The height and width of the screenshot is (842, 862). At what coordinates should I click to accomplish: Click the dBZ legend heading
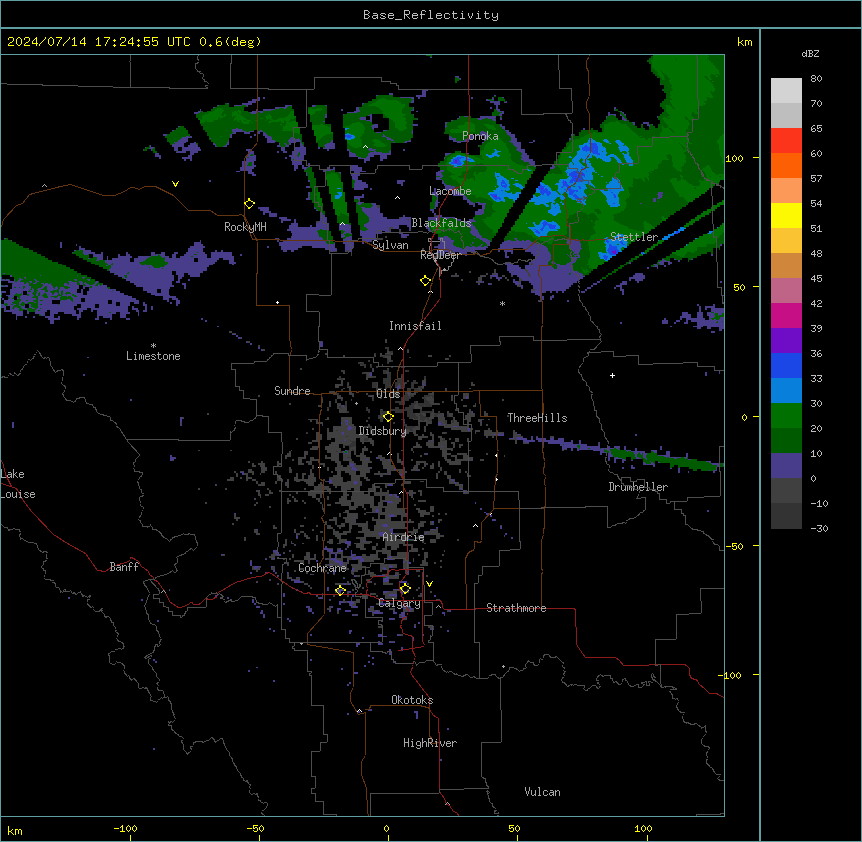pos(810,54)
